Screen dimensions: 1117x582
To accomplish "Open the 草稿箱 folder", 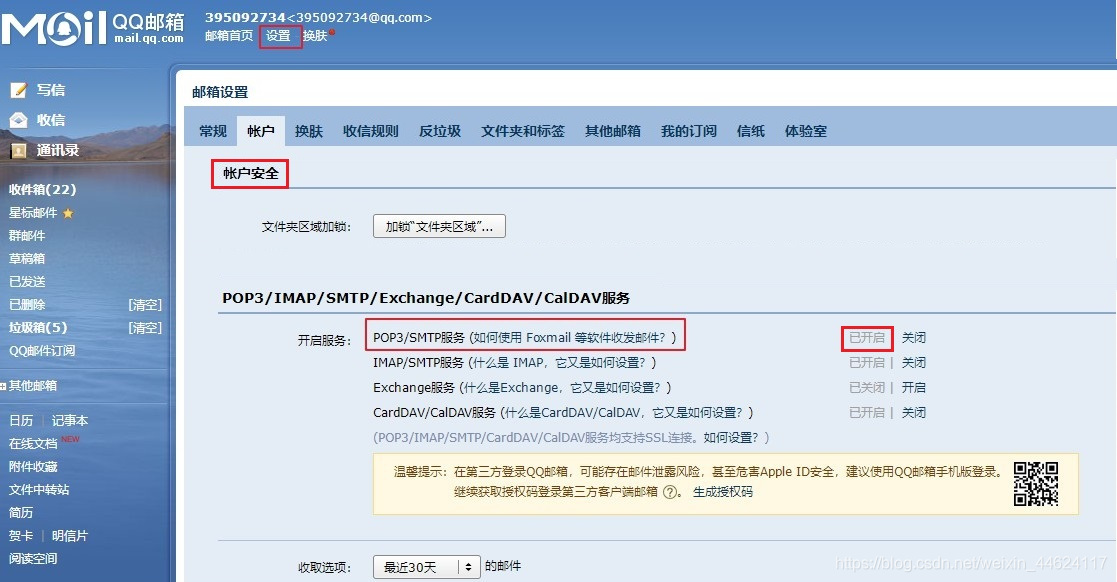I will (x=27, y=259).
